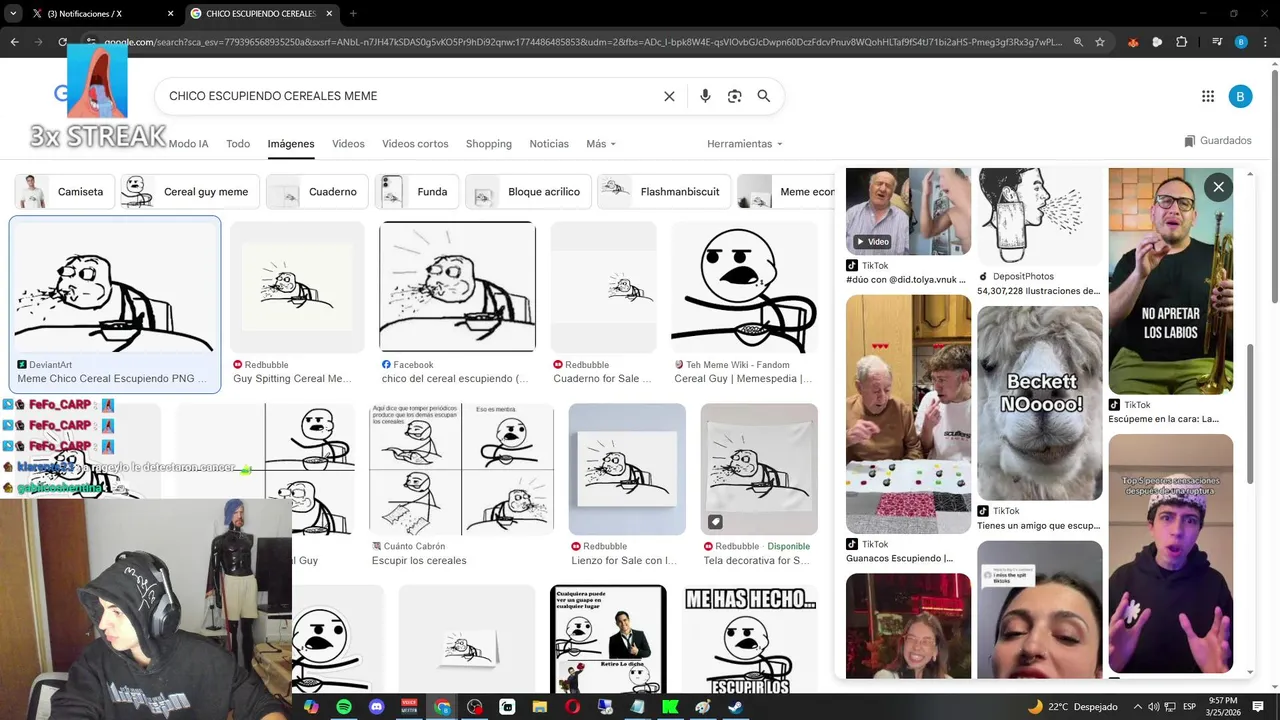This screenshot has width=1280, height=720.
Task: Open Chrome extensions puzzle icon
Action: pyautogui.click(x=1182, y=42)
